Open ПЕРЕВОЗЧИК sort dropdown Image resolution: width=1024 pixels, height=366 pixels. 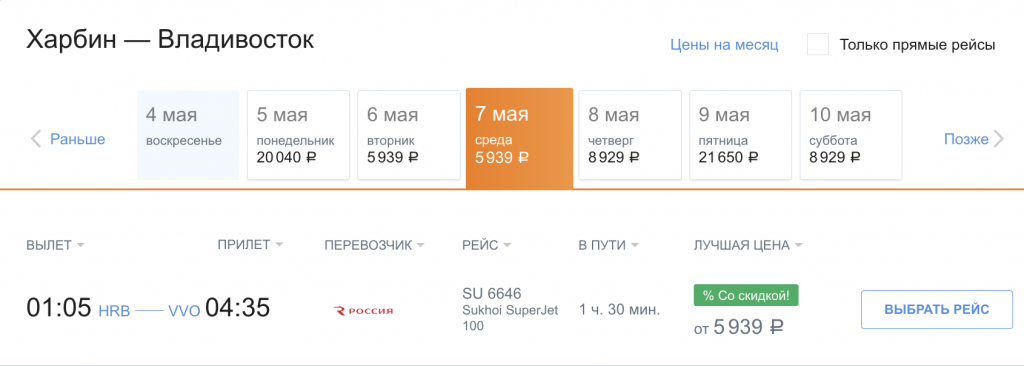point(374,245)
